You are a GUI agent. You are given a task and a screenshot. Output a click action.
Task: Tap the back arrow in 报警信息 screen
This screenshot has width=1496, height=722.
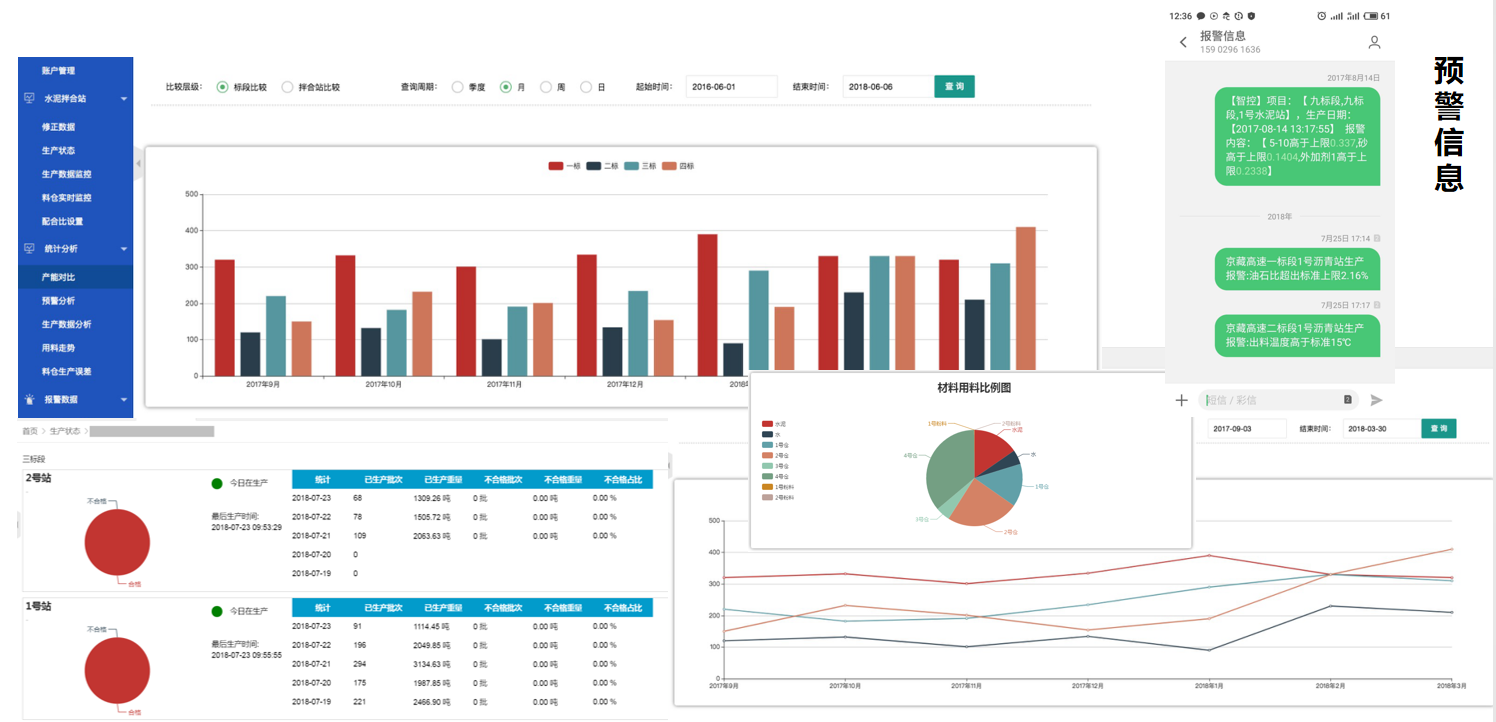(1184, 42)
